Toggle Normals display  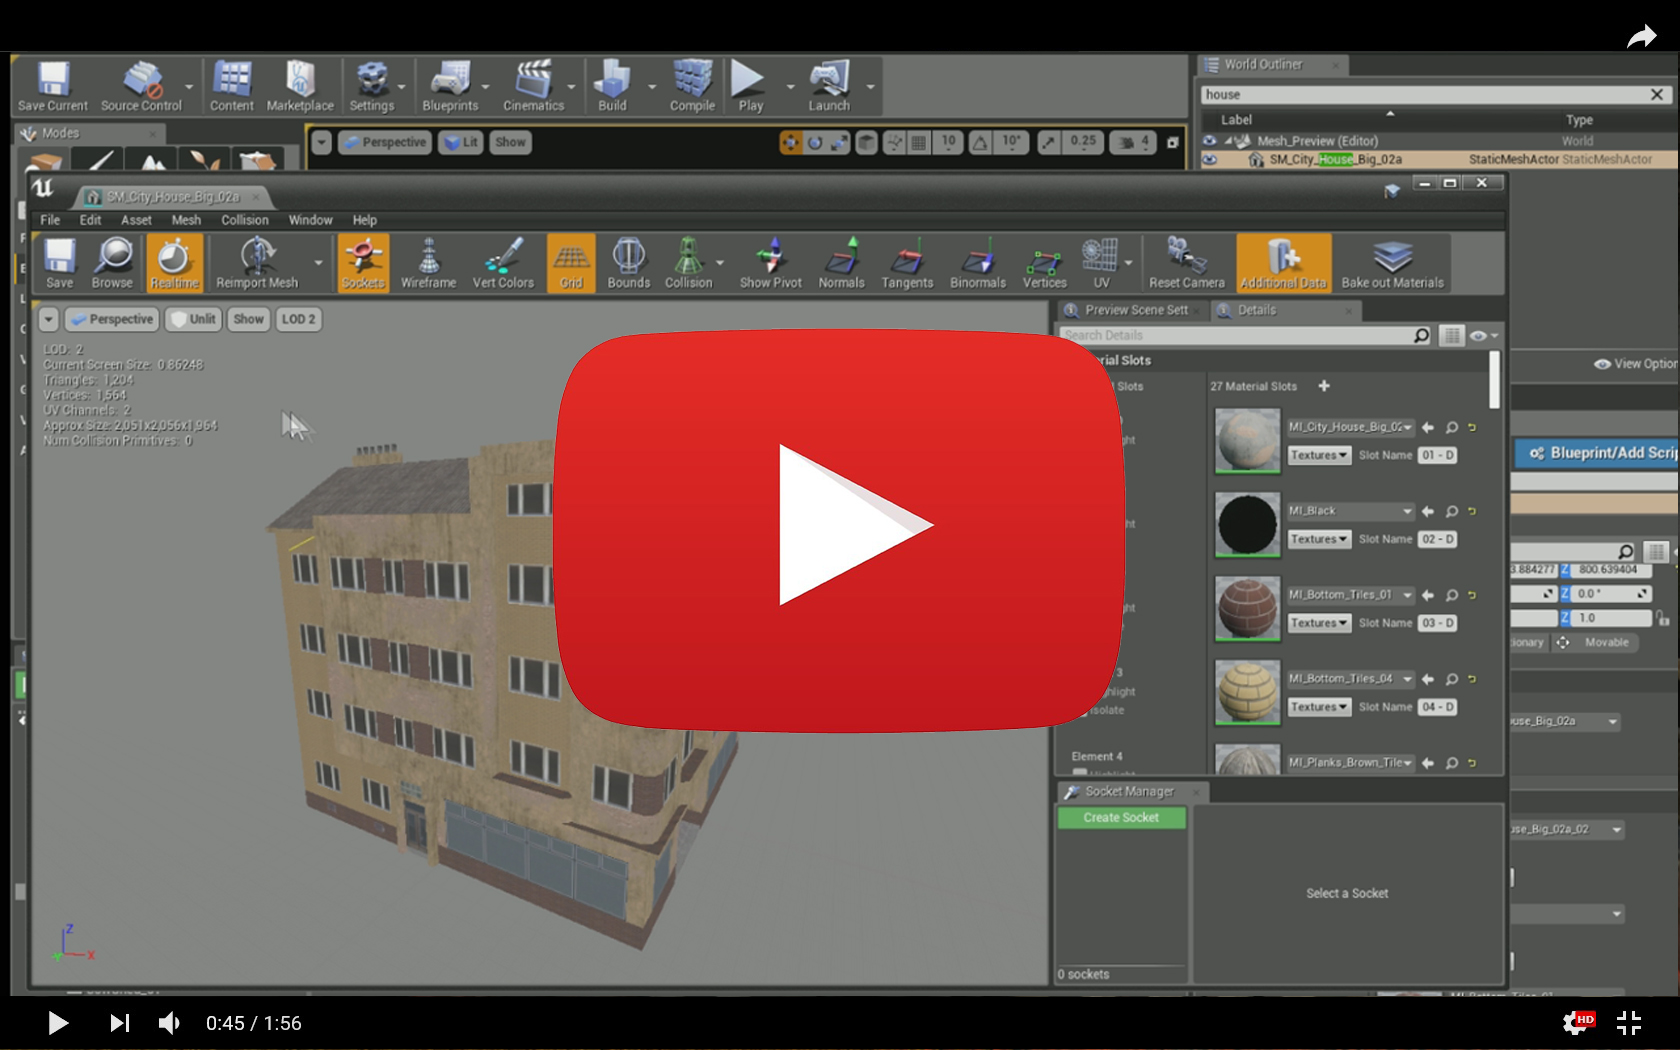(x=841, y=263)
